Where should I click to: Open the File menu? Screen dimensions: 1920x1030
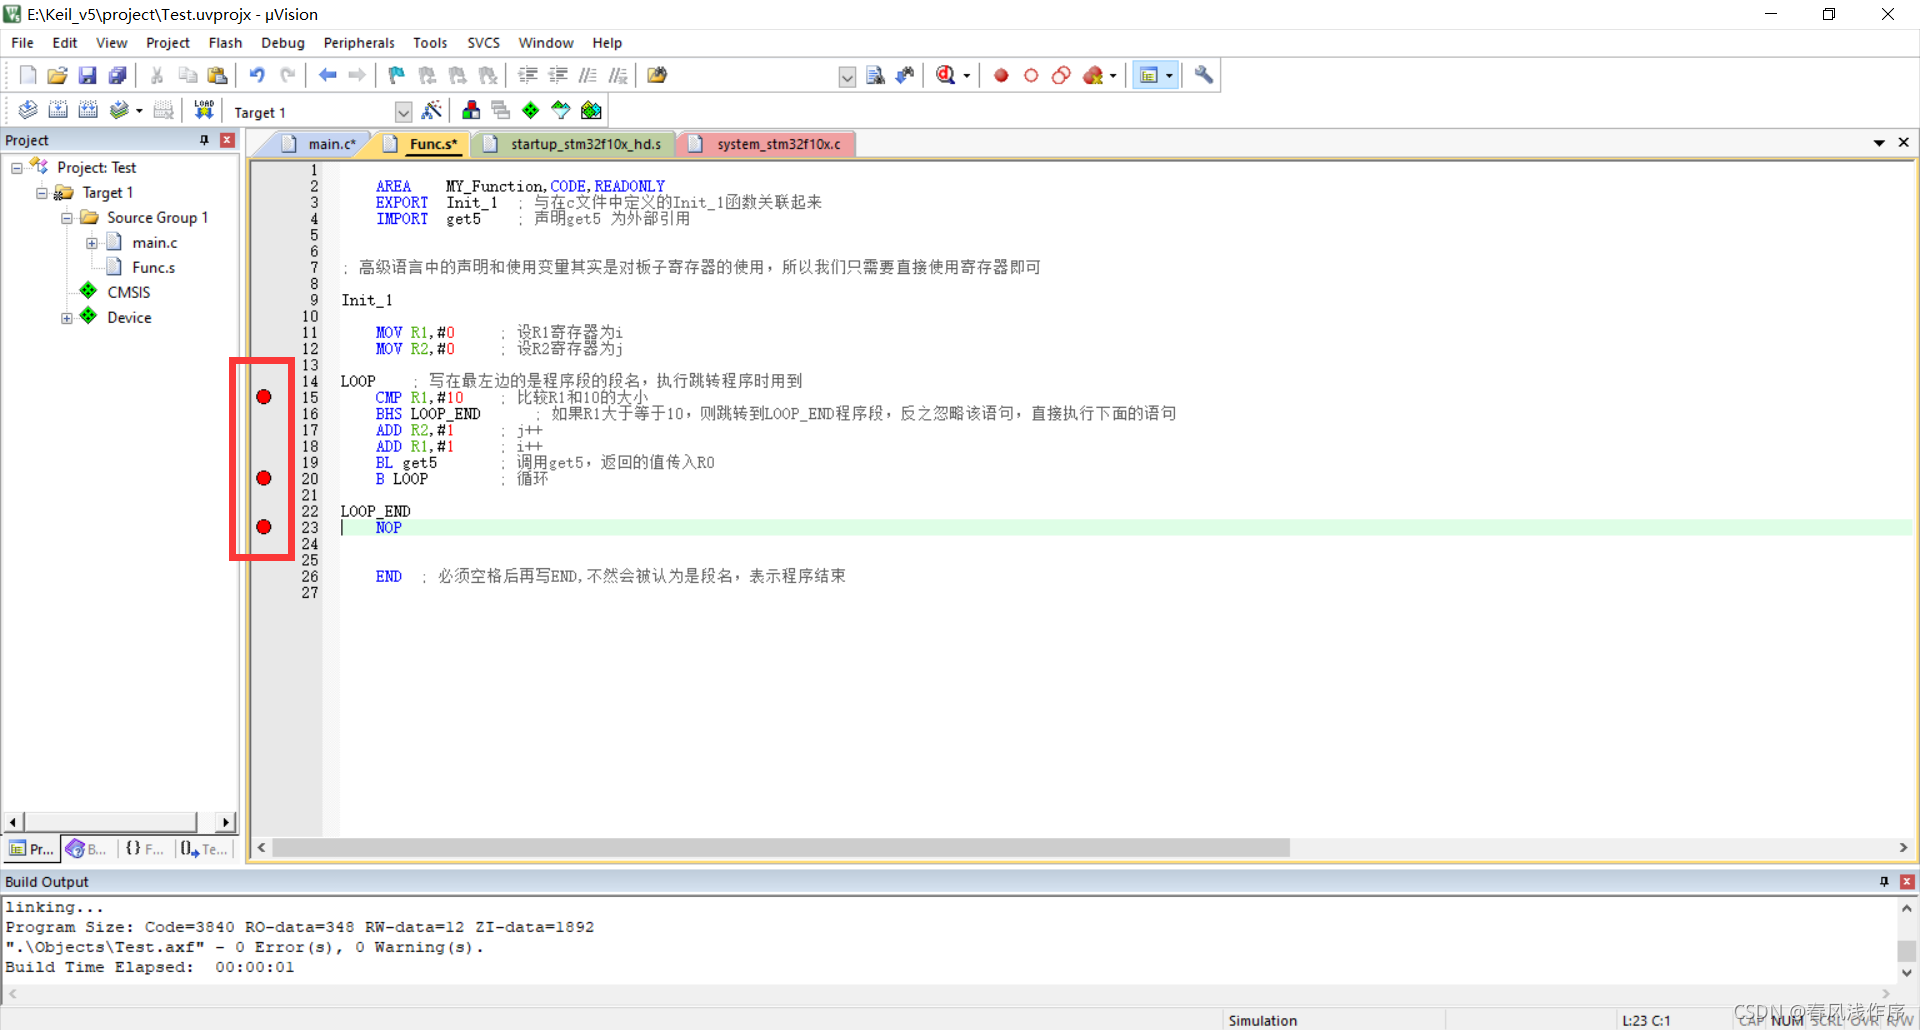[22, 43]
